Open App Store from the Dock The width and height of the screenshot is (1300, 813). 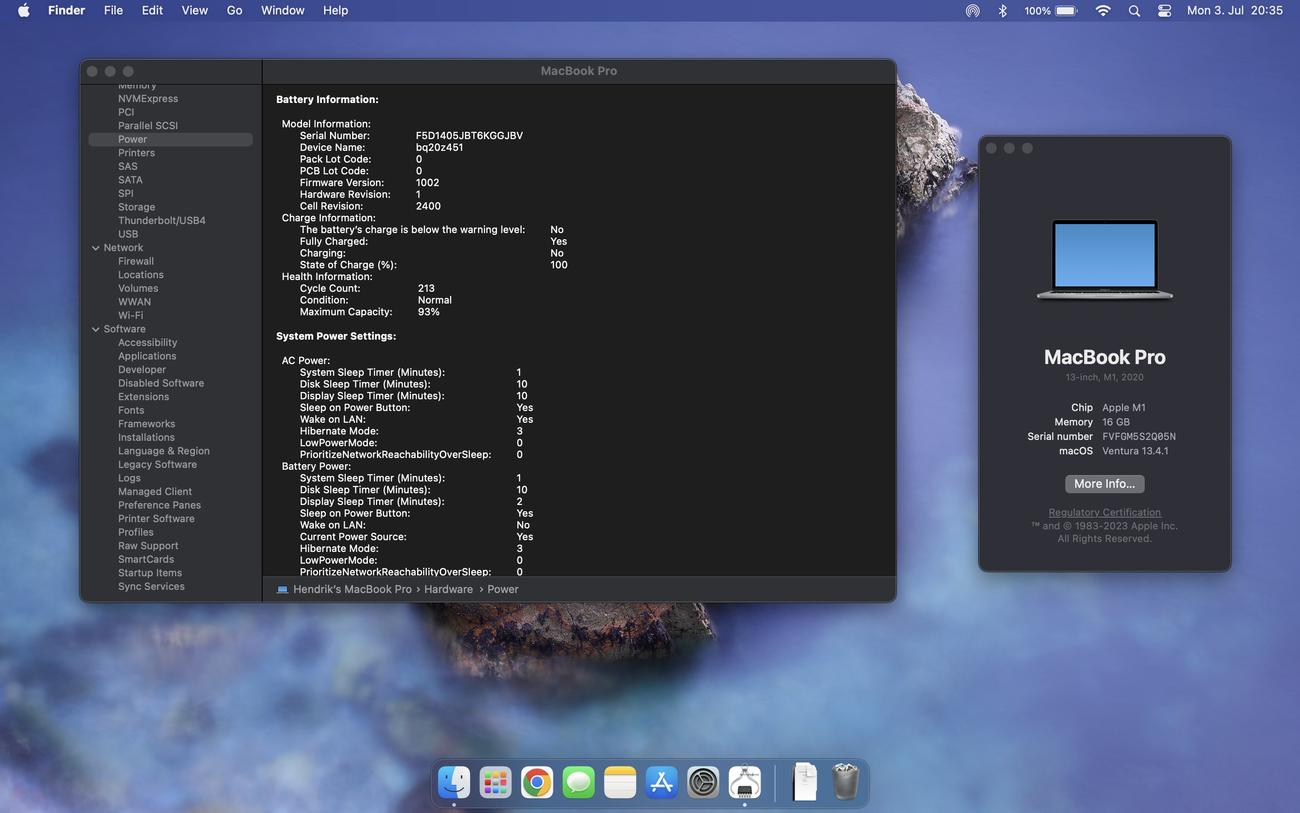pyautogui.click(x=662, y=782)
